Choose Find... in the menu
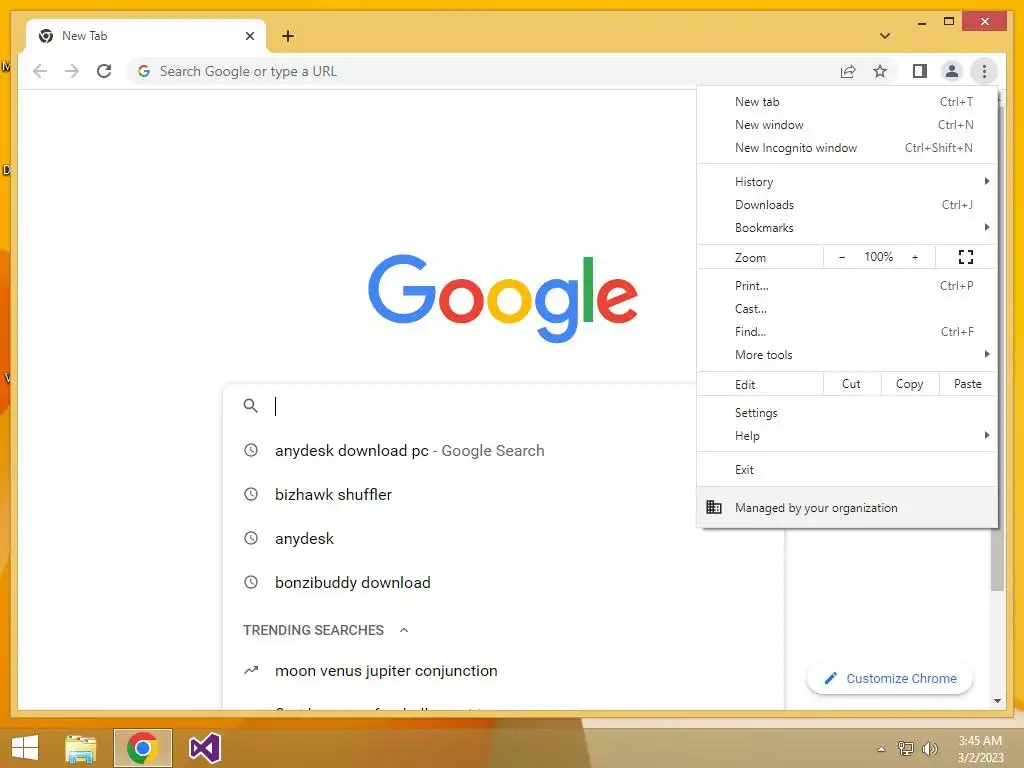Image resolution: width=1024 pixels, height=768 pixels. pyautogui.click(x=847, y=331)
